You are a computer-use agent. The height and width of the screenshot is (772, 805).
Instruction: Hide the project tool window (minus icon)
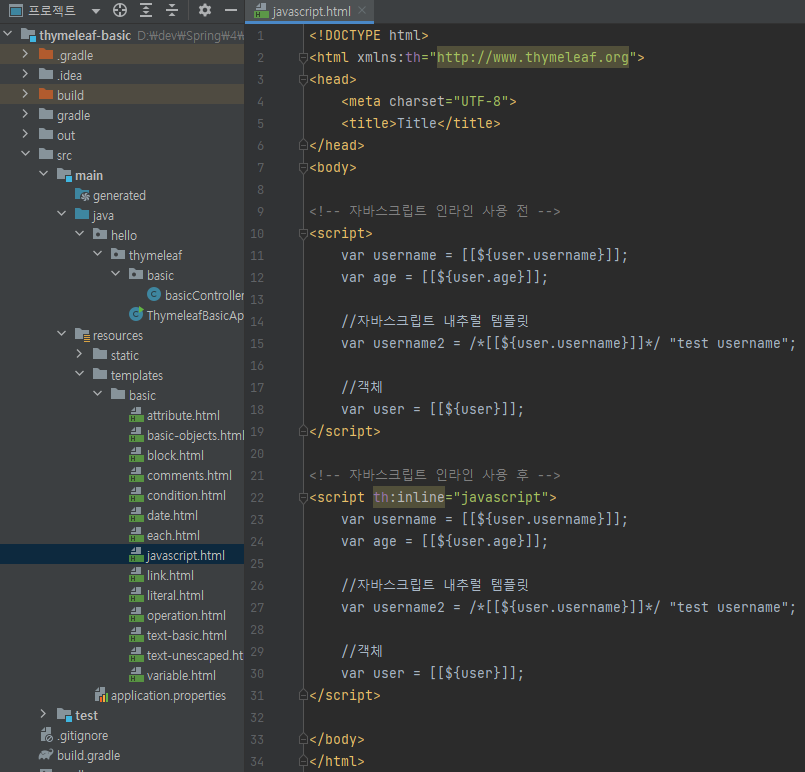(231, 10)
